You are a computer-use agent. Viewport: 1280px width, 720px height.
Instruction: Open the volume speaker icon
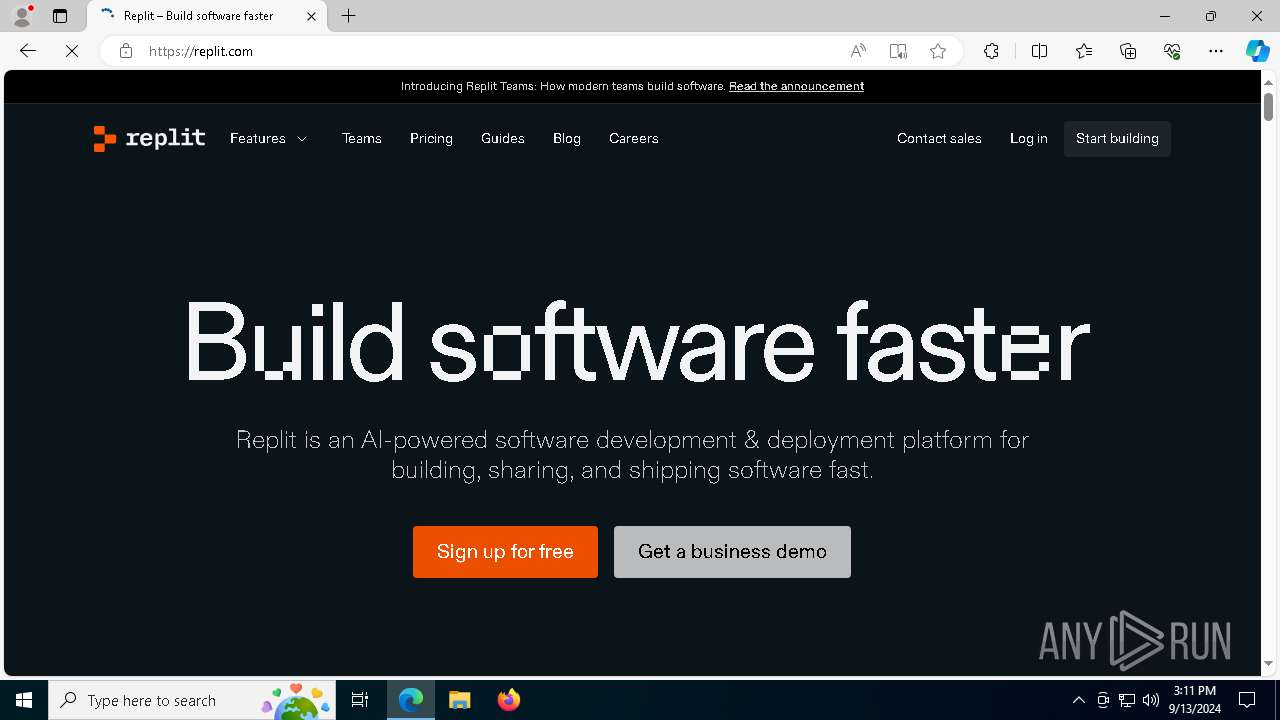(x=1151, y=700)
